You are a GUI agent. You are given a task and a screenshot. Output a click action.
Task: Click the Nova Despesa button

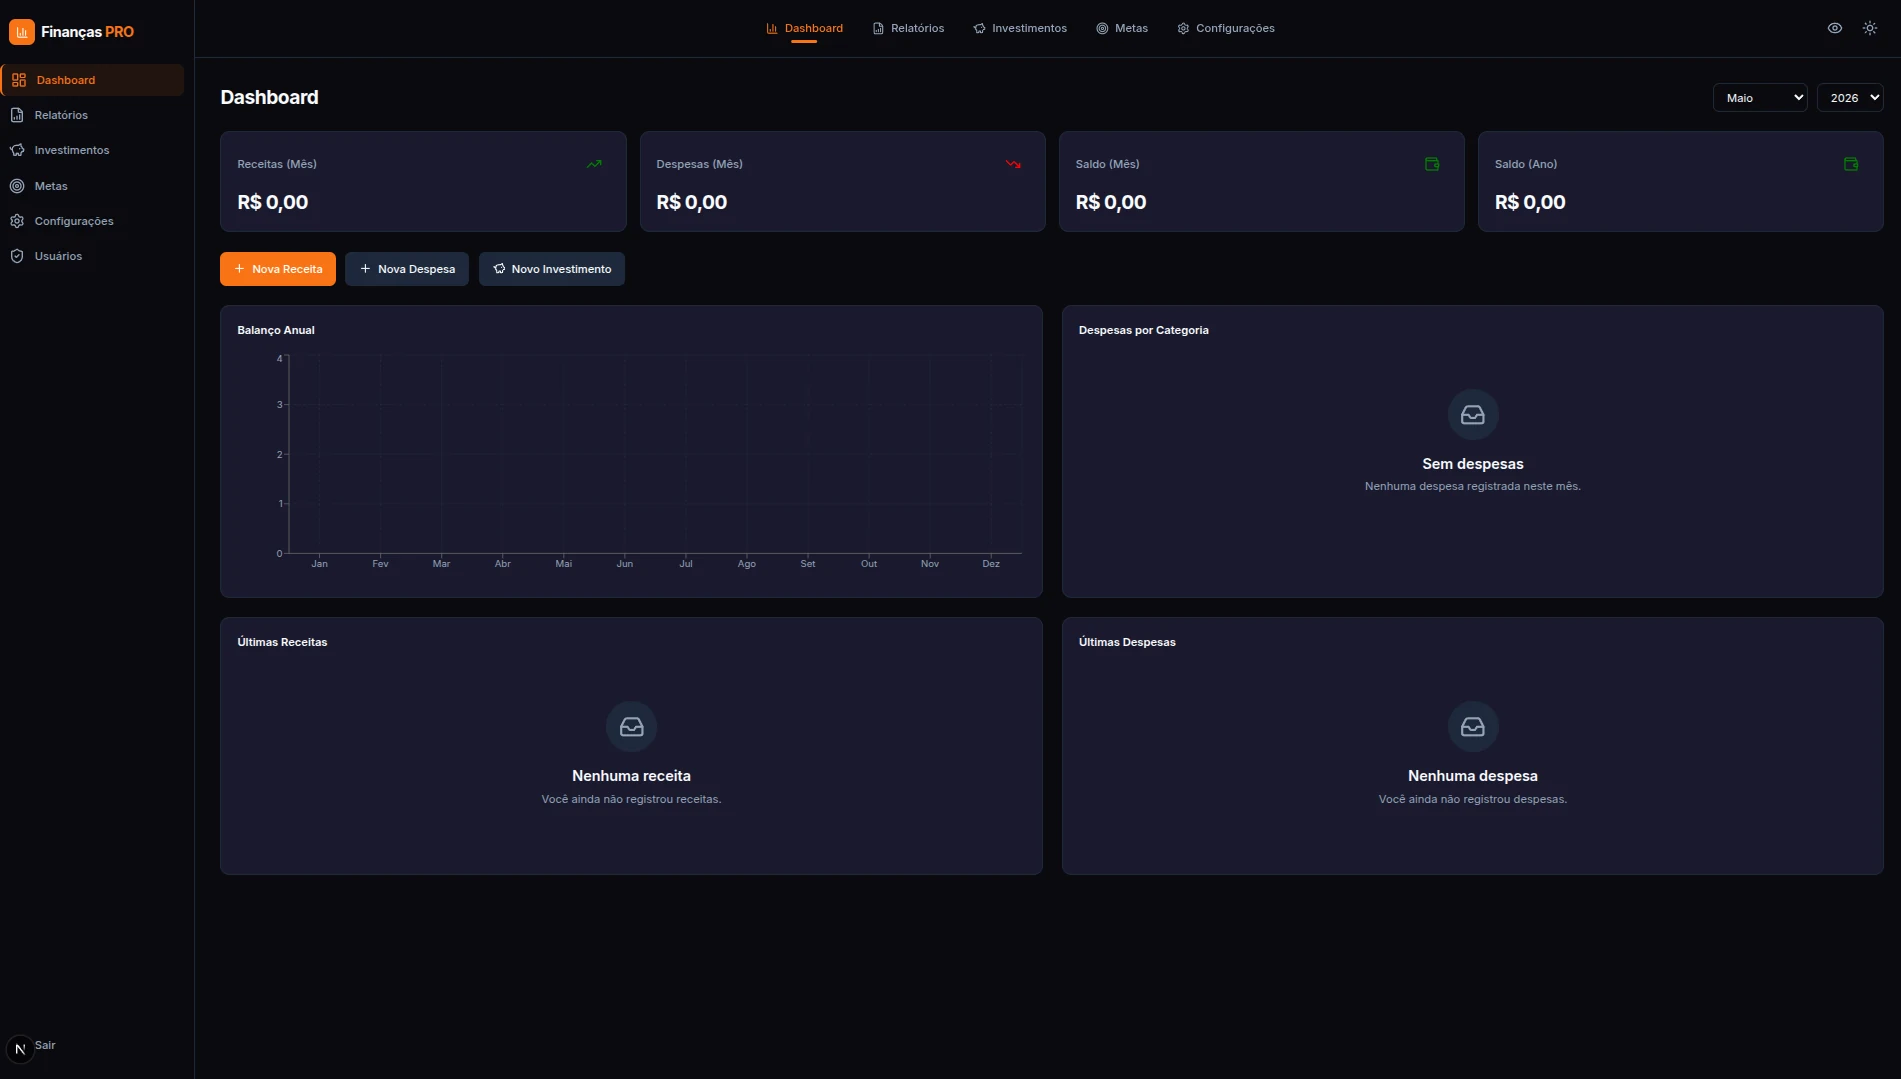(407, 269)
